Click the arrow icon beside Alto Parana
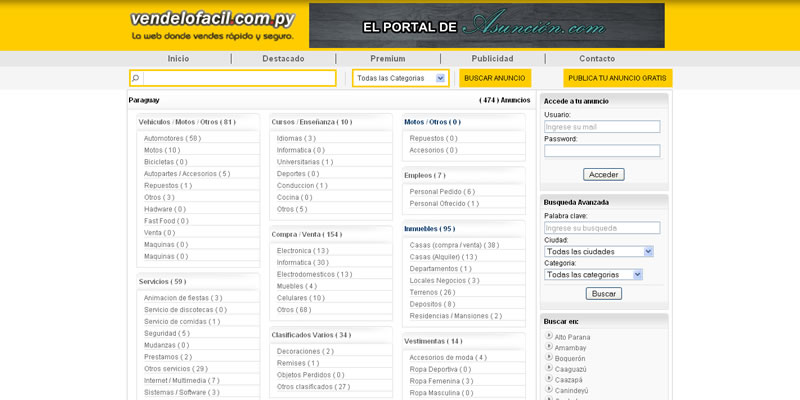 coord(549,336)
